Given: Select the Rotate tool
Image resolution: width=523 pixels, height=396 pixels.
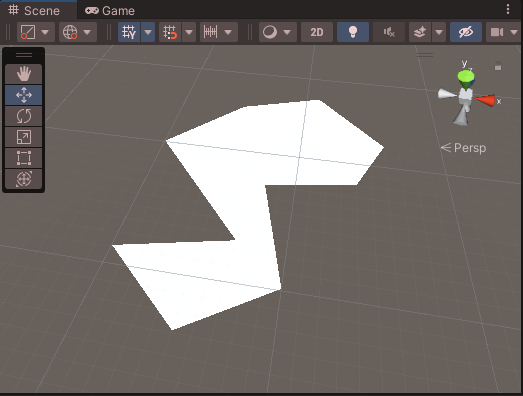Looking at the screenshot, I should [x=24, y=116].
